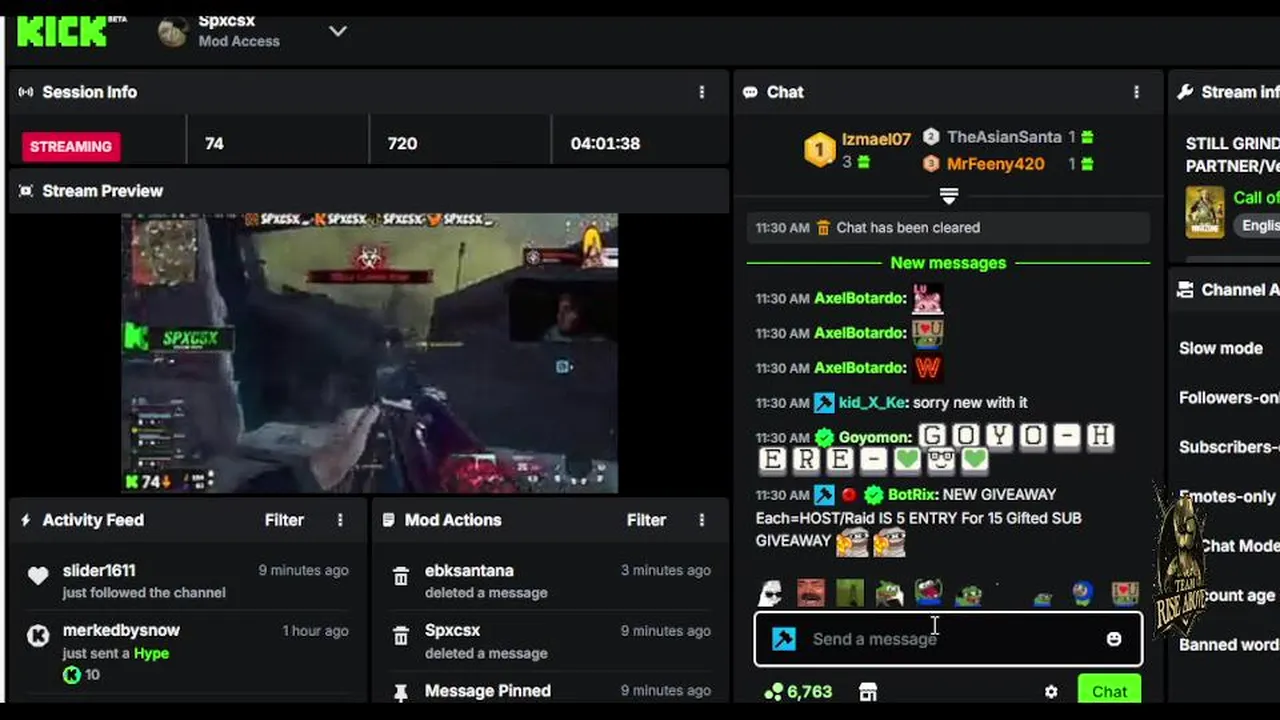Screen dimensions: 1280x720
Task: Click the channel points icon next to 6,763
Action: [773, 691]
